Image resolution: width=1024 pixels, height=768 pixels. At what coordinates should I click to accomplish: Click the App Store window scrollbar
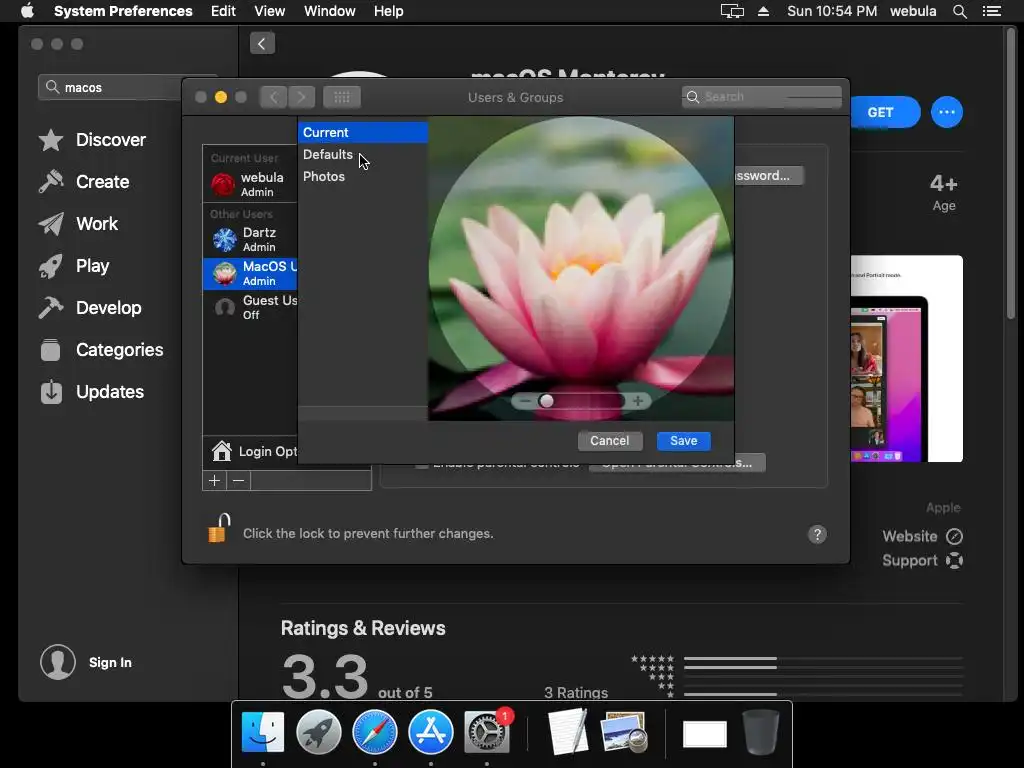(1011, 172)
